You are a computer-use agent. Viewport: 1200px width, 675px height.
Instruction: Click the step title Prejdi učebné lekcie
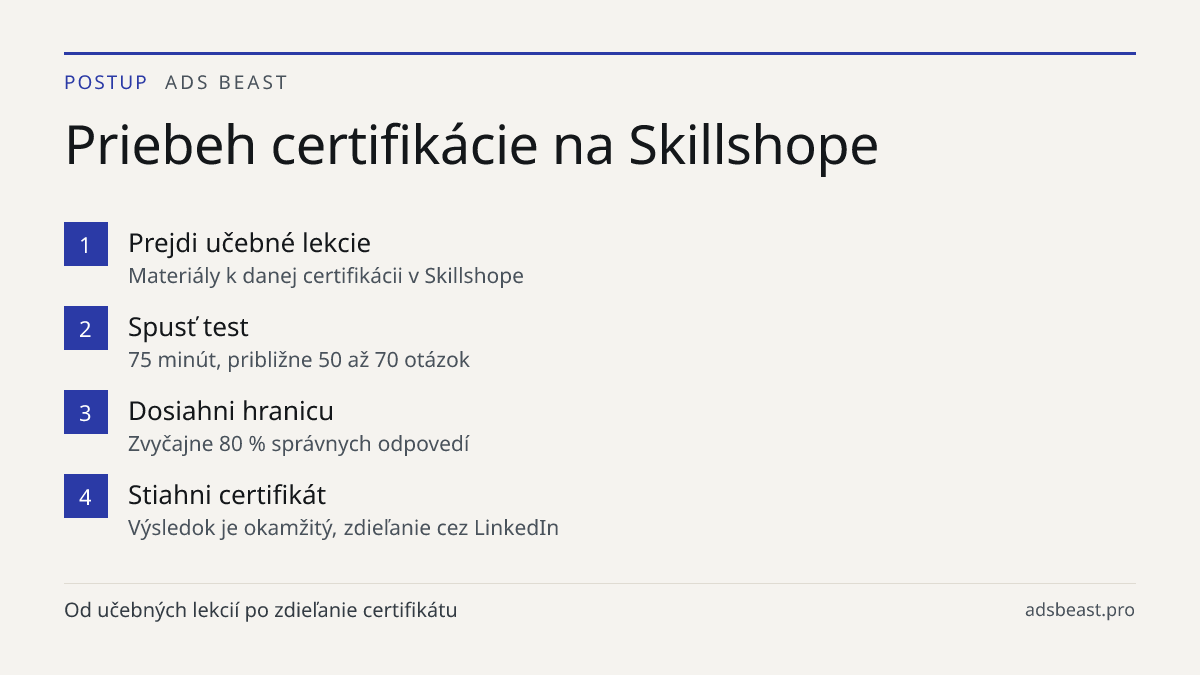tap(249, 243)
